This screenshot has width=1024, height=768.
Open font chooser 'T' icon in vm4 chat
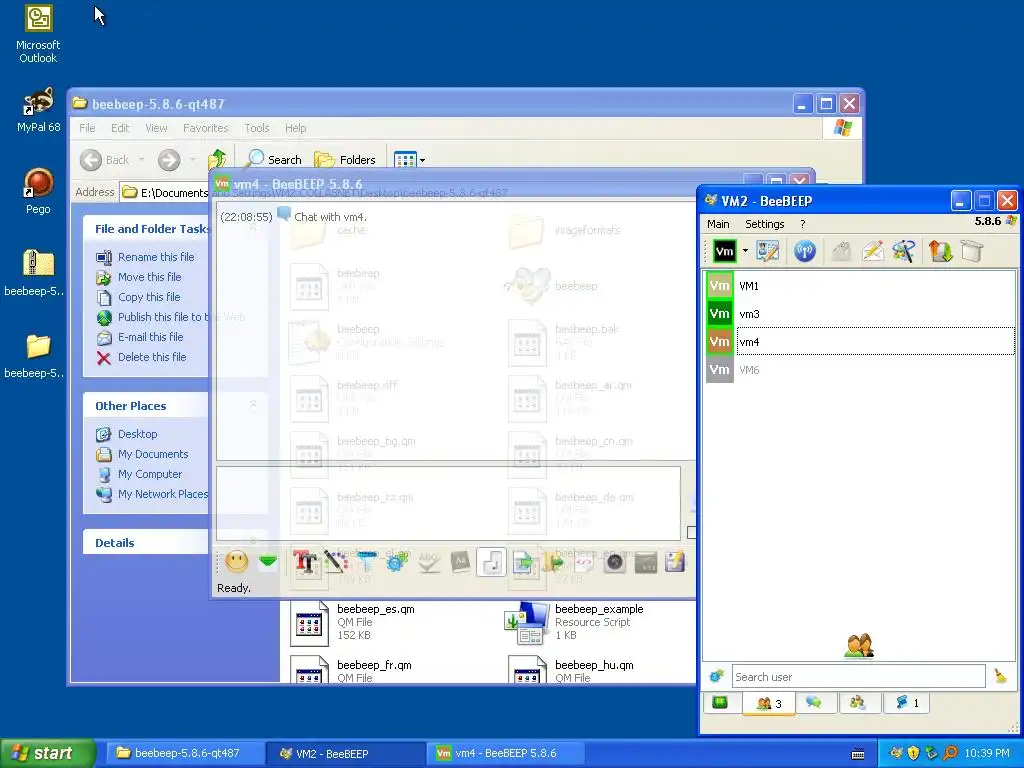(x=304, y=562)
